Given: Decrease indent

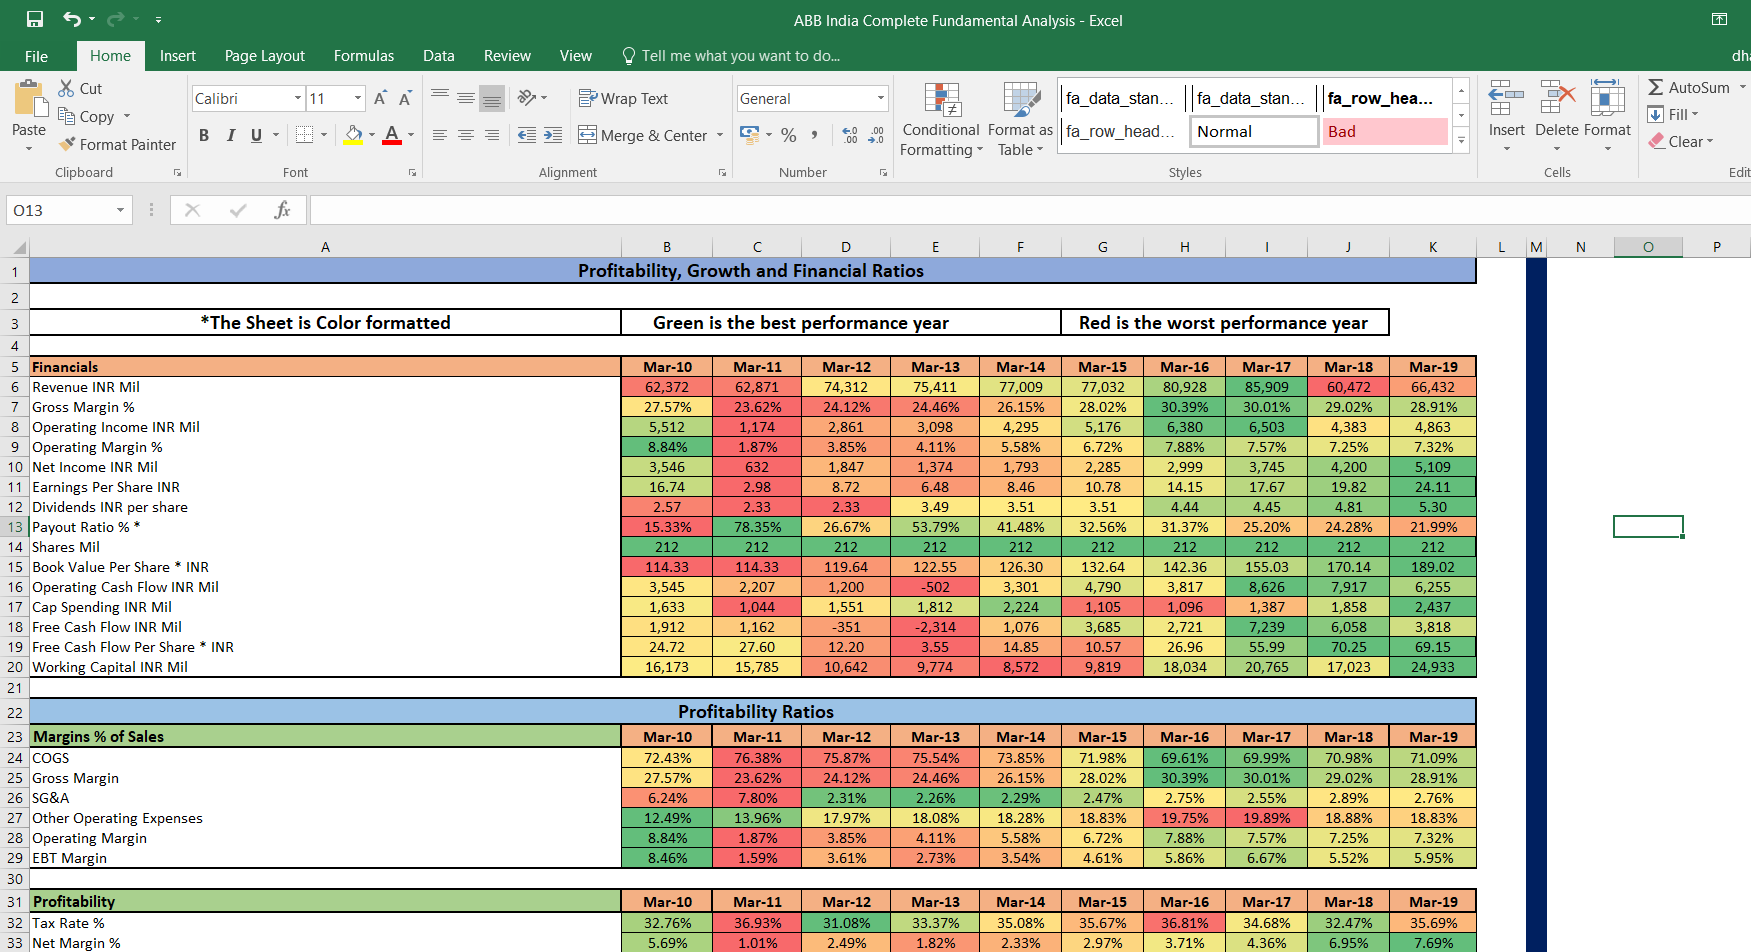Looking at the screenshot, I should (x=527, y=135).
